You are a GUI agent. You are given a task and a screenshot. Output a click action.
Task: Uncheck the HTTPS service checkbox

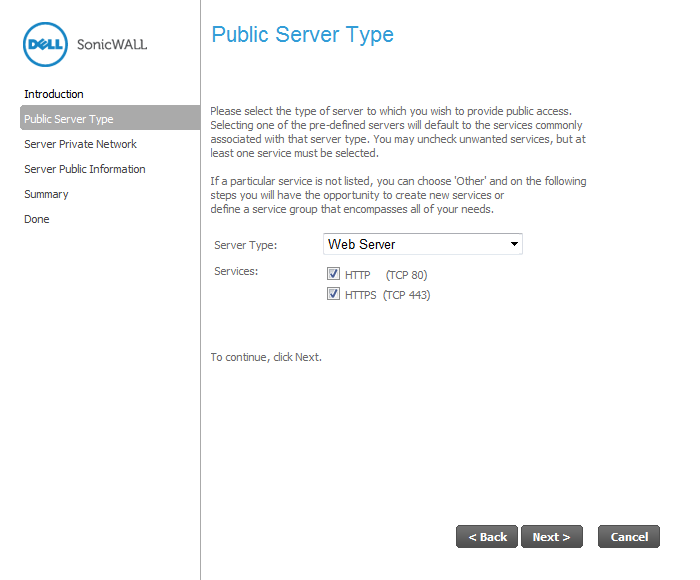[x=333, y=294]
